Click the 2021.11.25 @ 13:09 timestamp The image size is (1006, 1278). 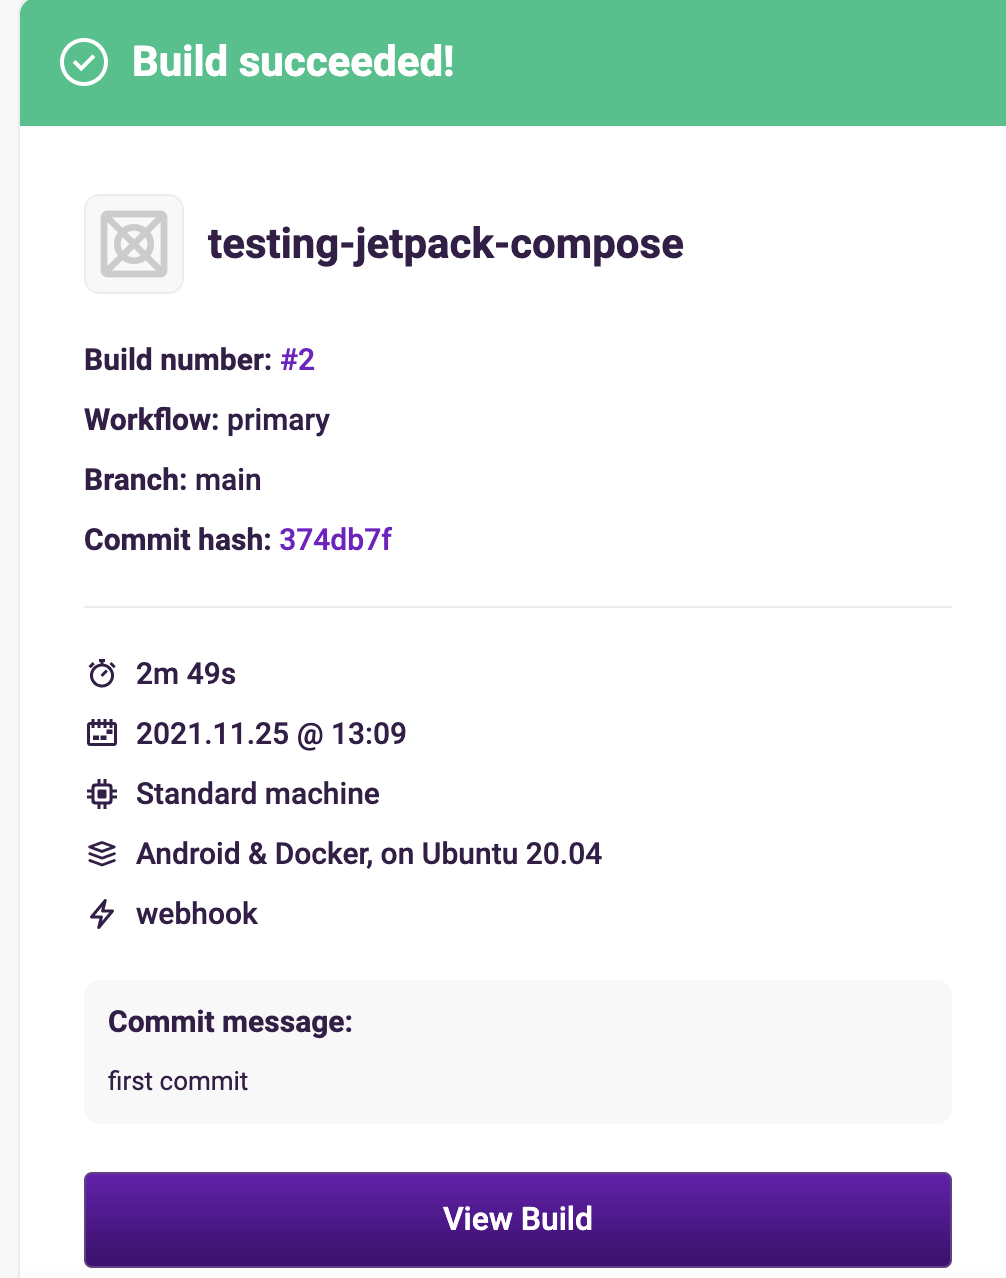271,734
